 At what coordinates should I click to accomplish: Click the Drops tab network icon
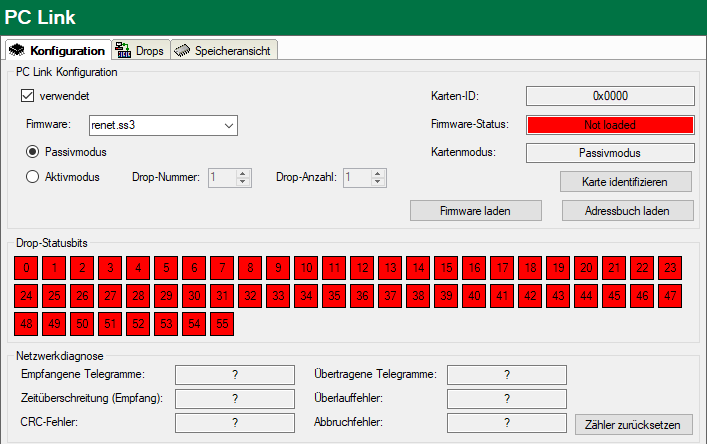point(123,50)
